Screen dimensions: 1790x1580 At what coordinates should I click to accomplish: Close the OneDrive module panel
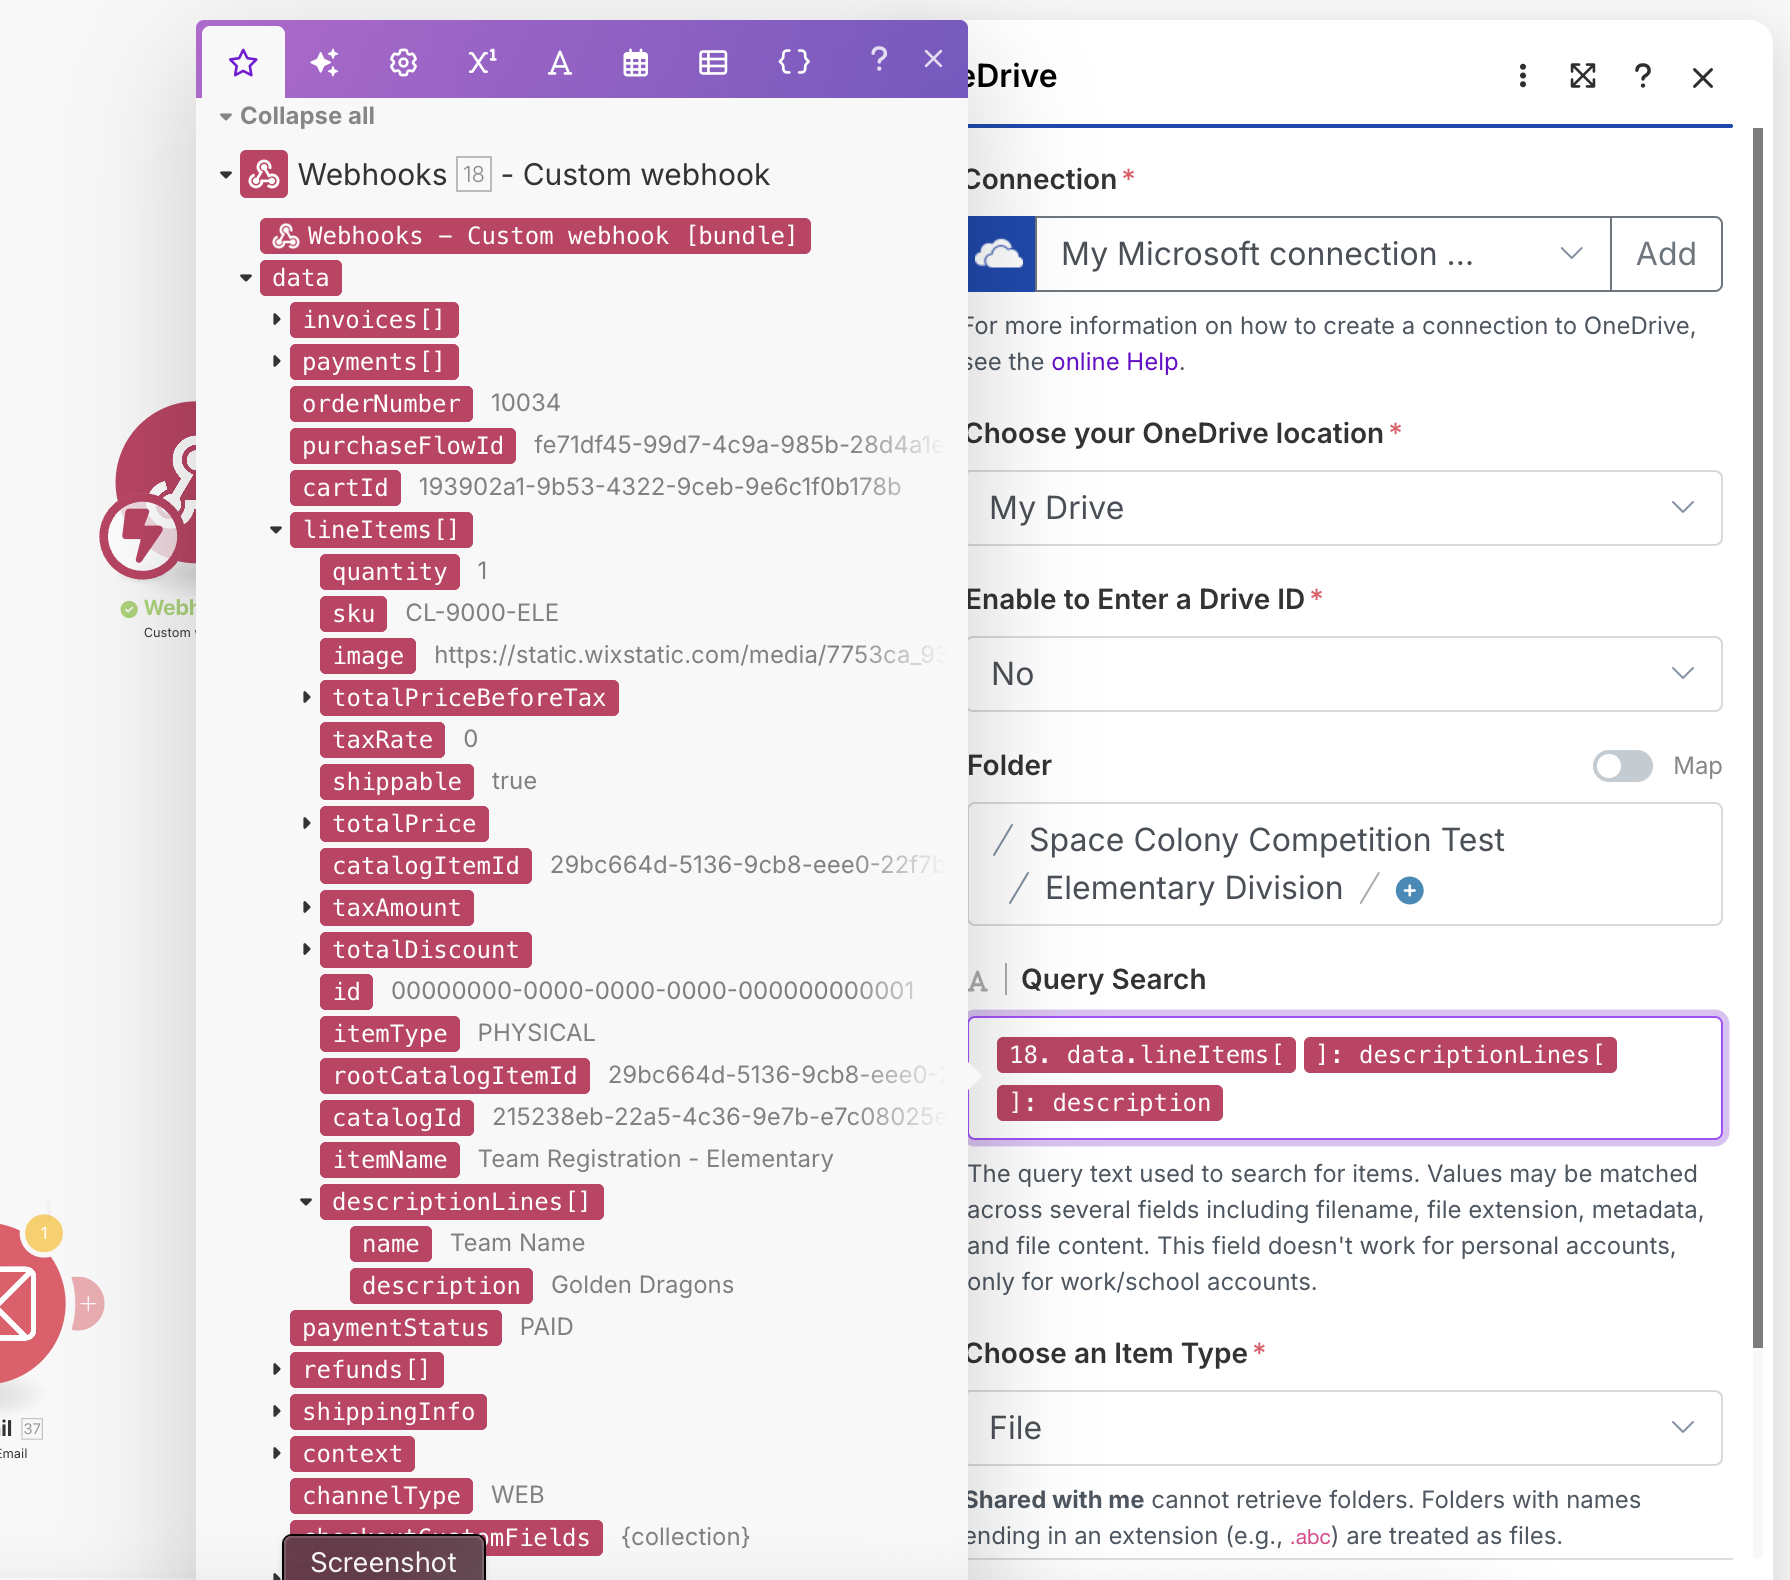(x=1703, y=77)
